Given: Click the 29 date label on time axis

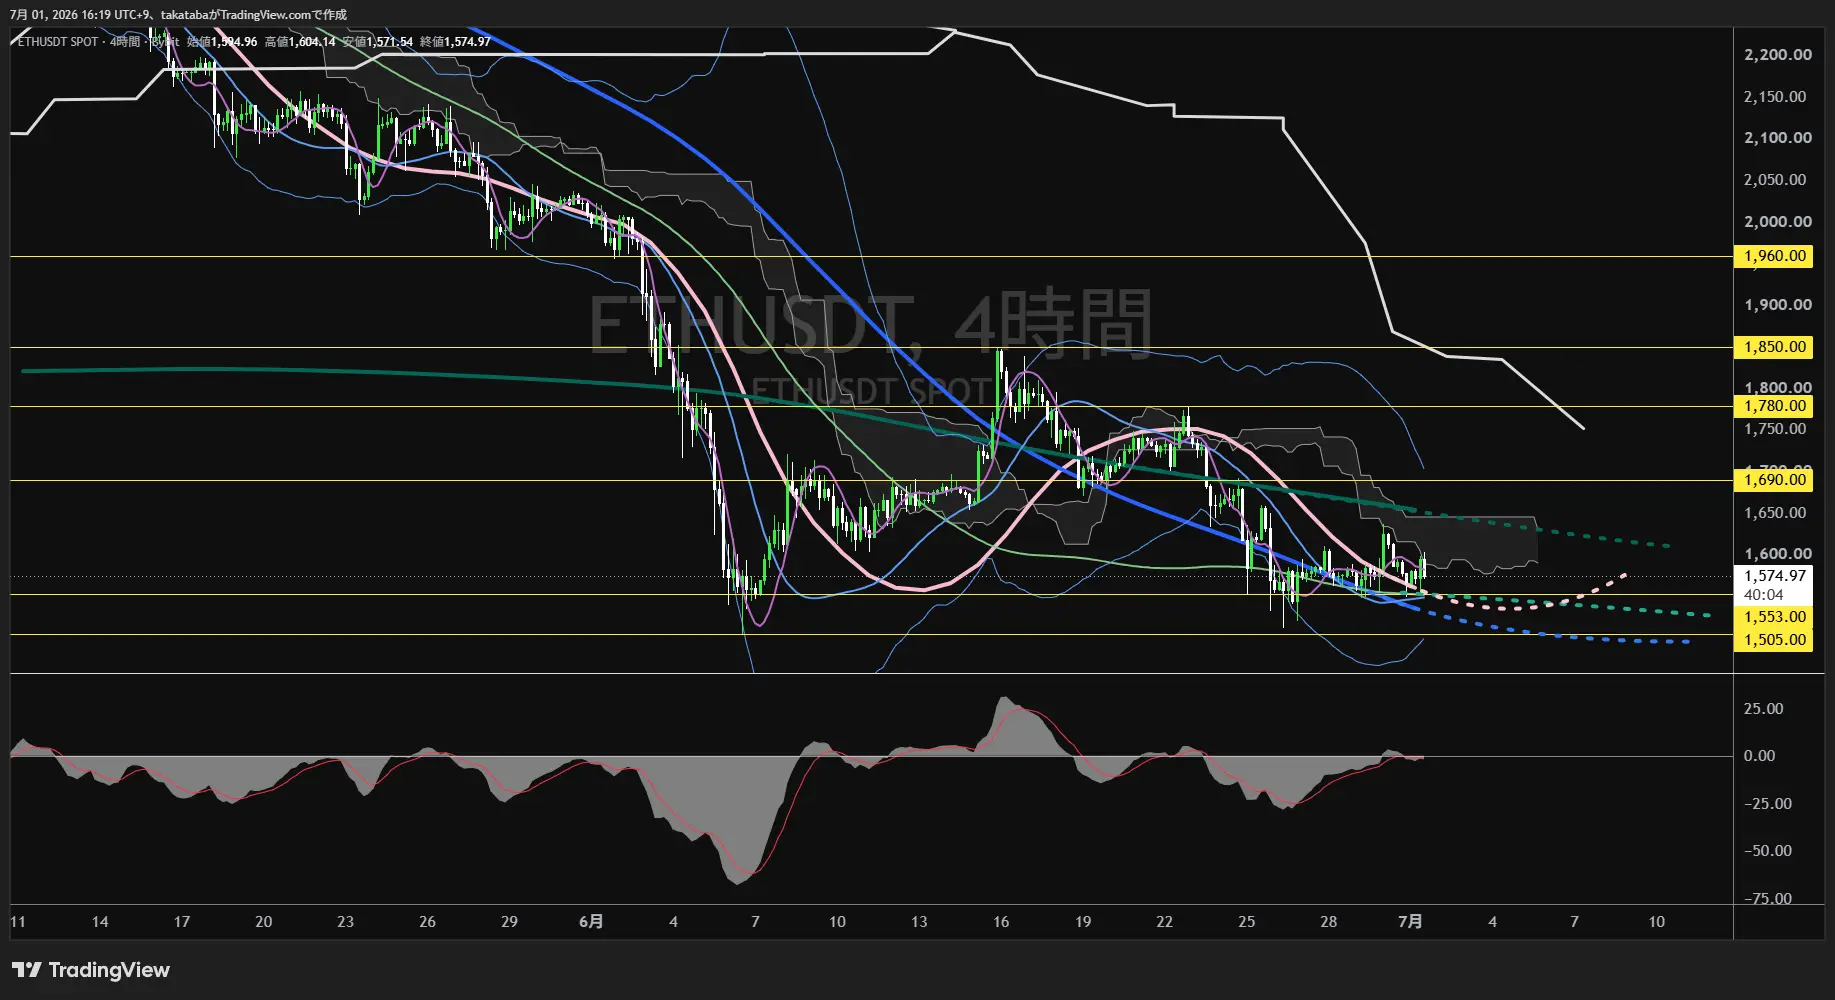Looking at the screenshot, I should point(510,922).
